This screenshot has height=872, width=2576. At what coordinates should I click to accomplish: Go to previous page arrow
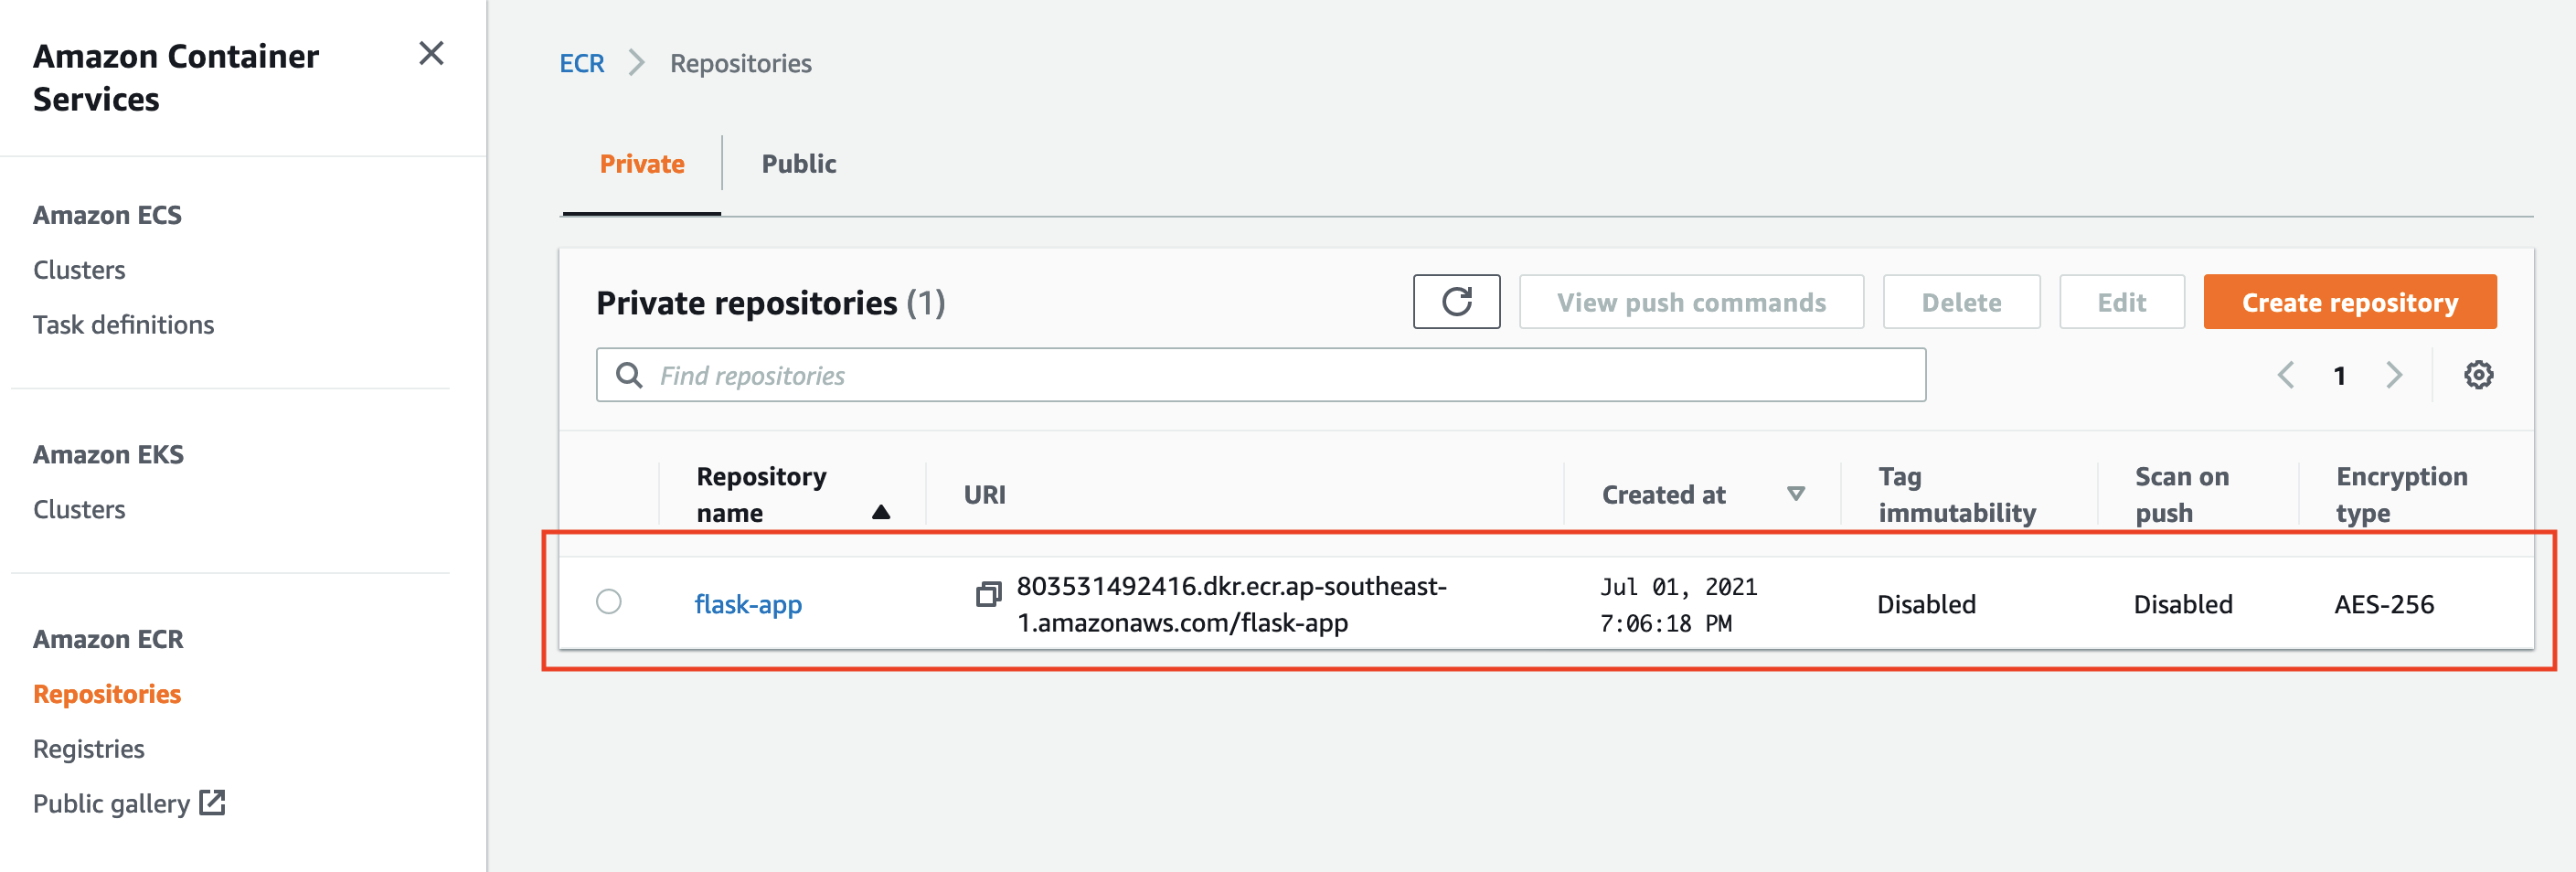(x=2286, y=375)
